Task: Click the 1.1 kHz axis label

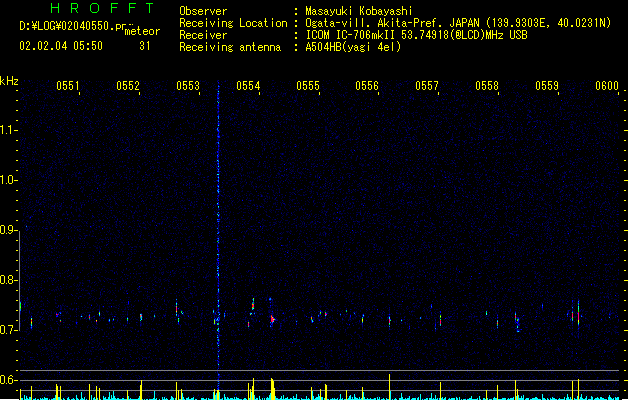Action: tap(8, 130)
